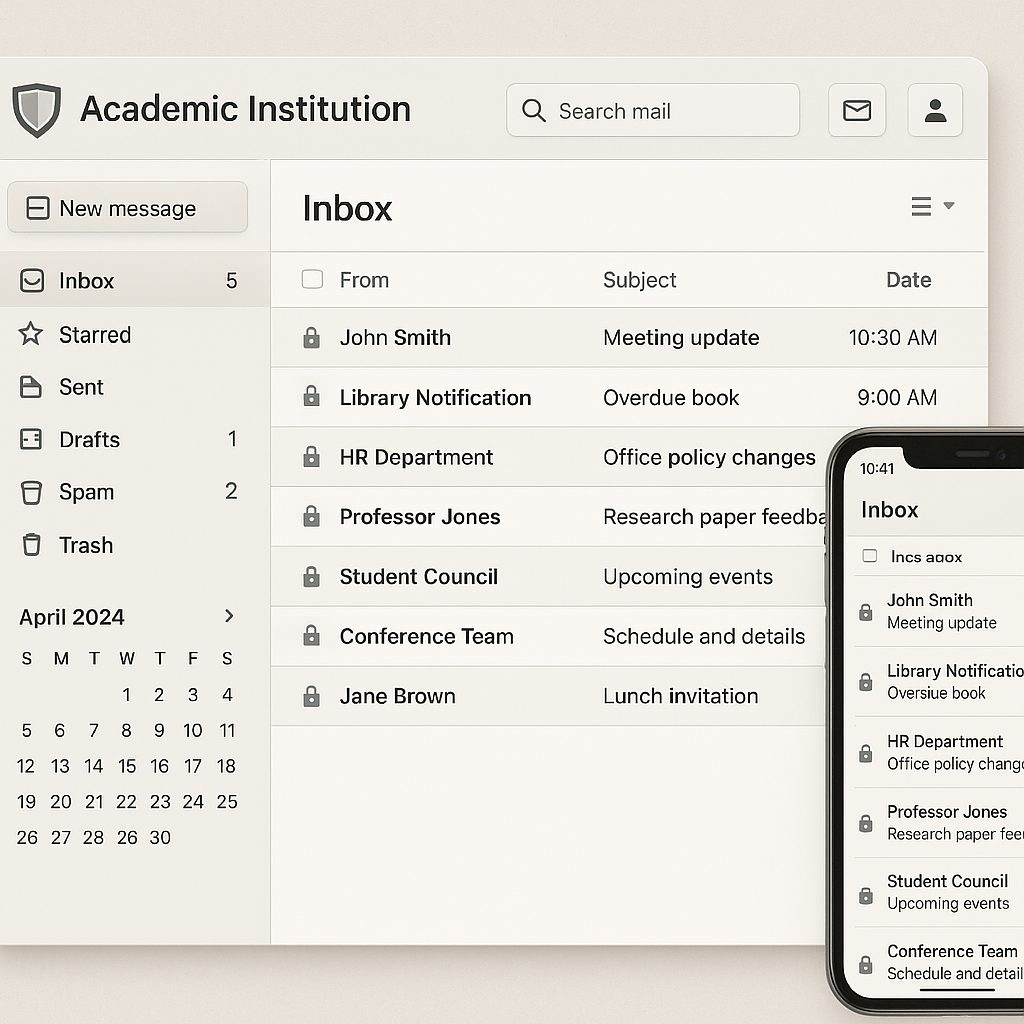Click the Sent folder icon
1024x1024 pixels.
tap(33, 387)
